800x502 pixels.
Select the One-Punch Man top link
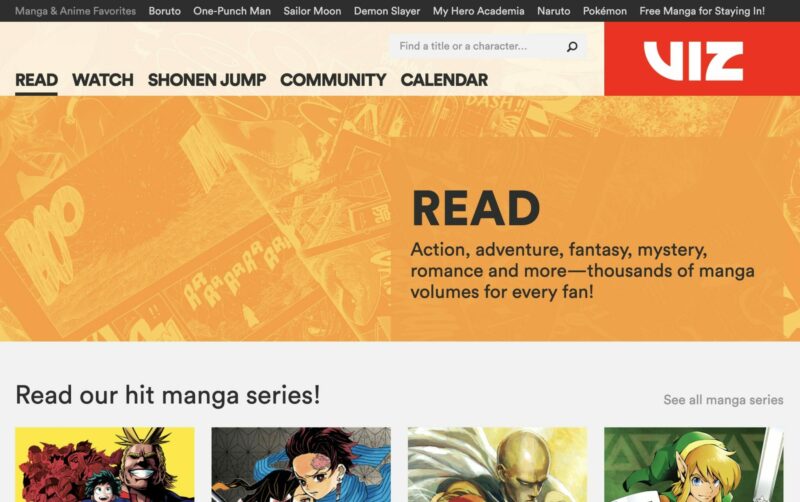click(232, 11)
